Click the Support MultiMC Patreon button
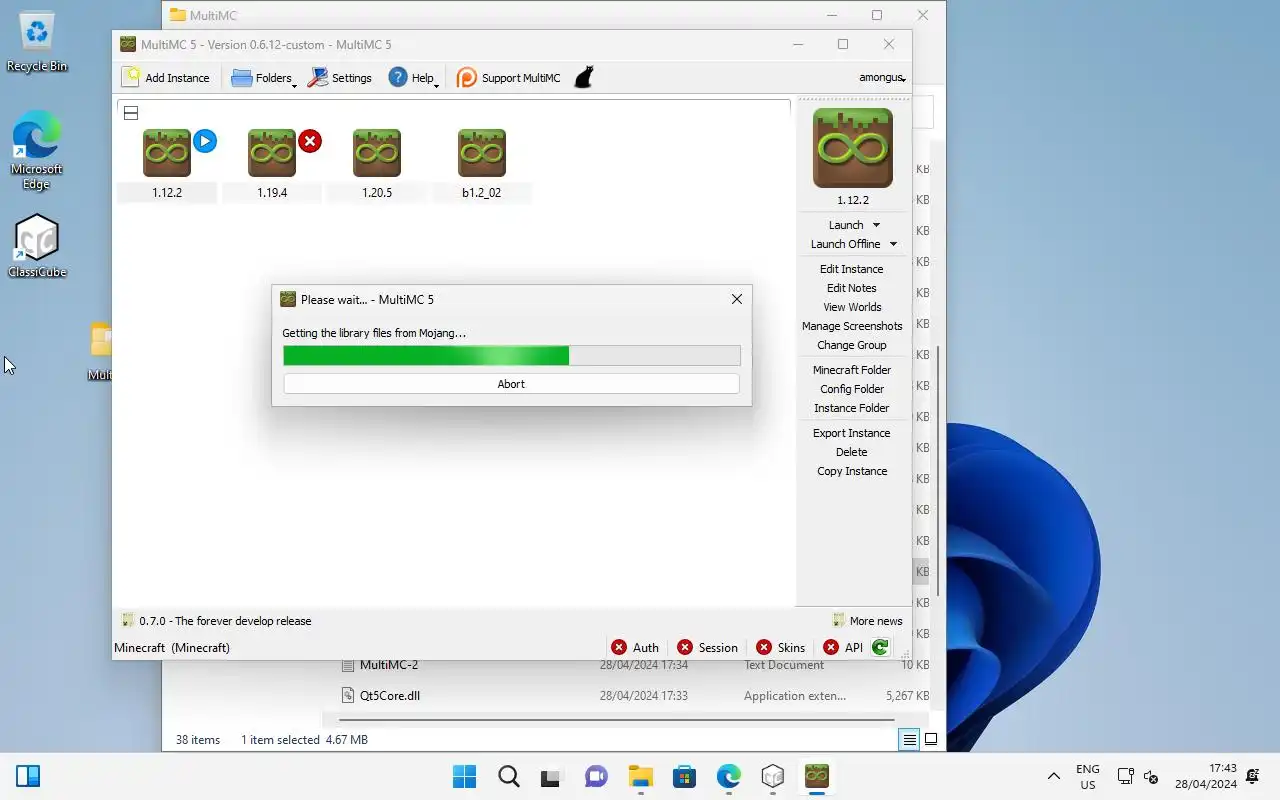The width and height of the screenshot is (1280, 800). (x=509, y=77)
